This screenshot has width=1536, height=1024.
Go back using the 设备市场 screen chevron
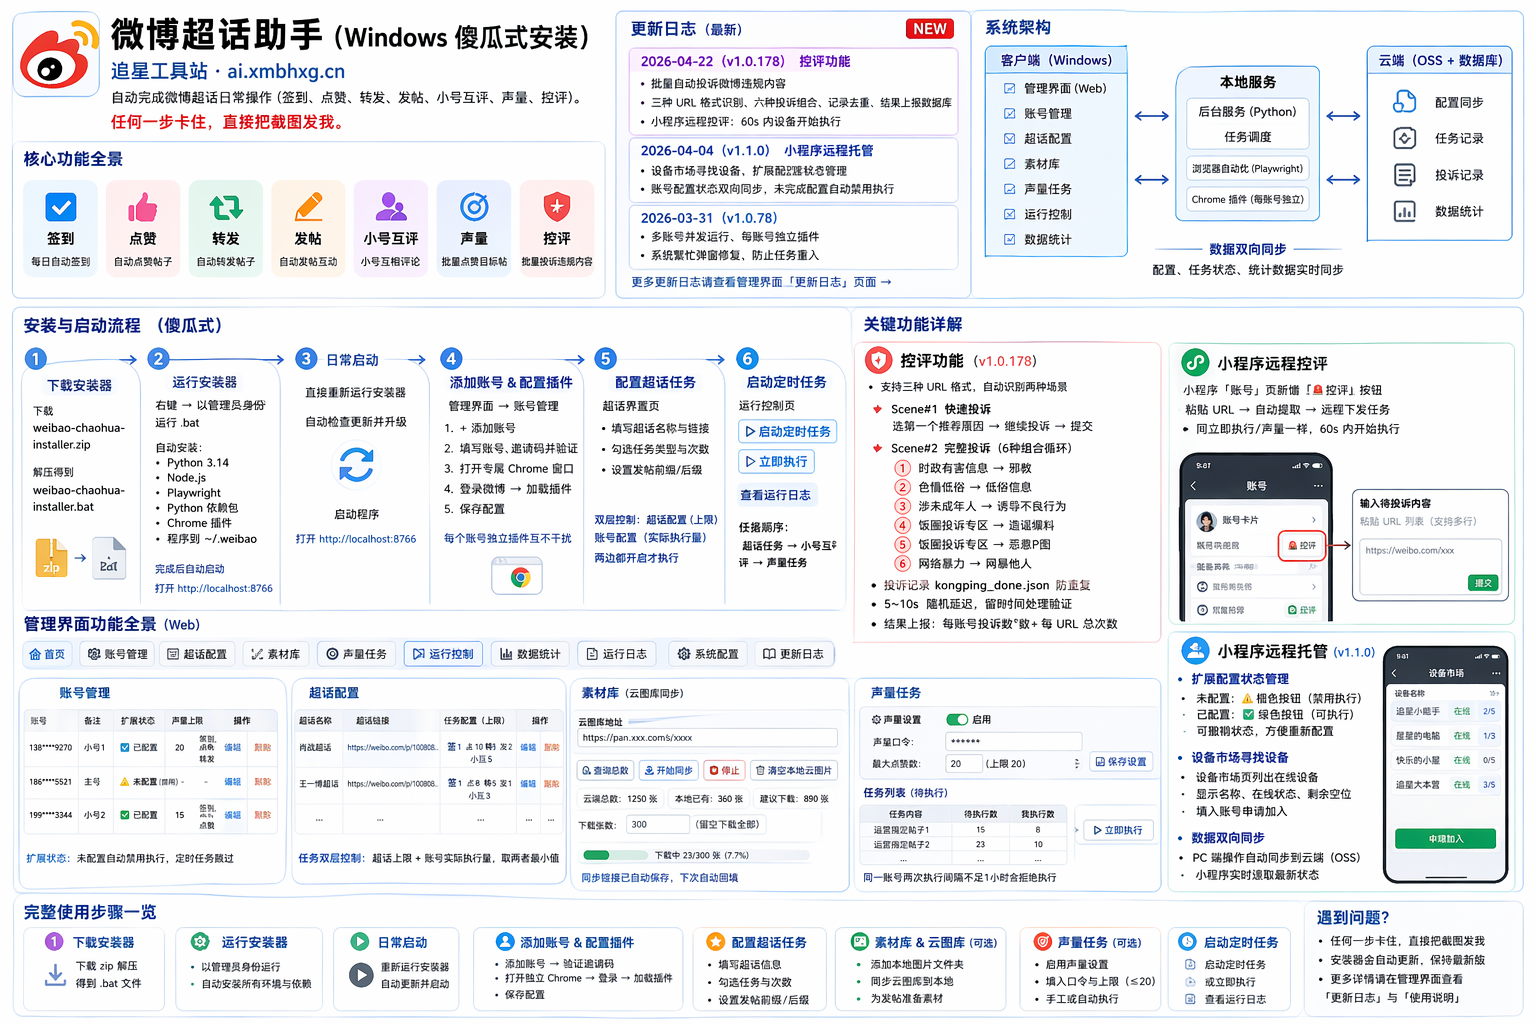[1396, 673]
